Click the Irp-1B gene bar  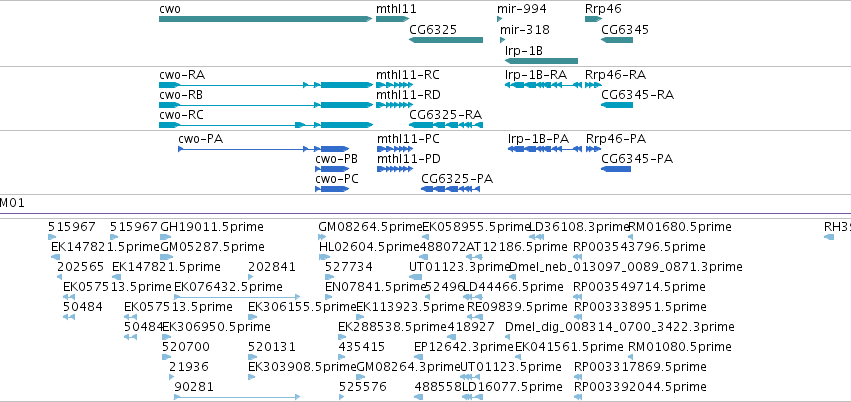coord(541,61)
